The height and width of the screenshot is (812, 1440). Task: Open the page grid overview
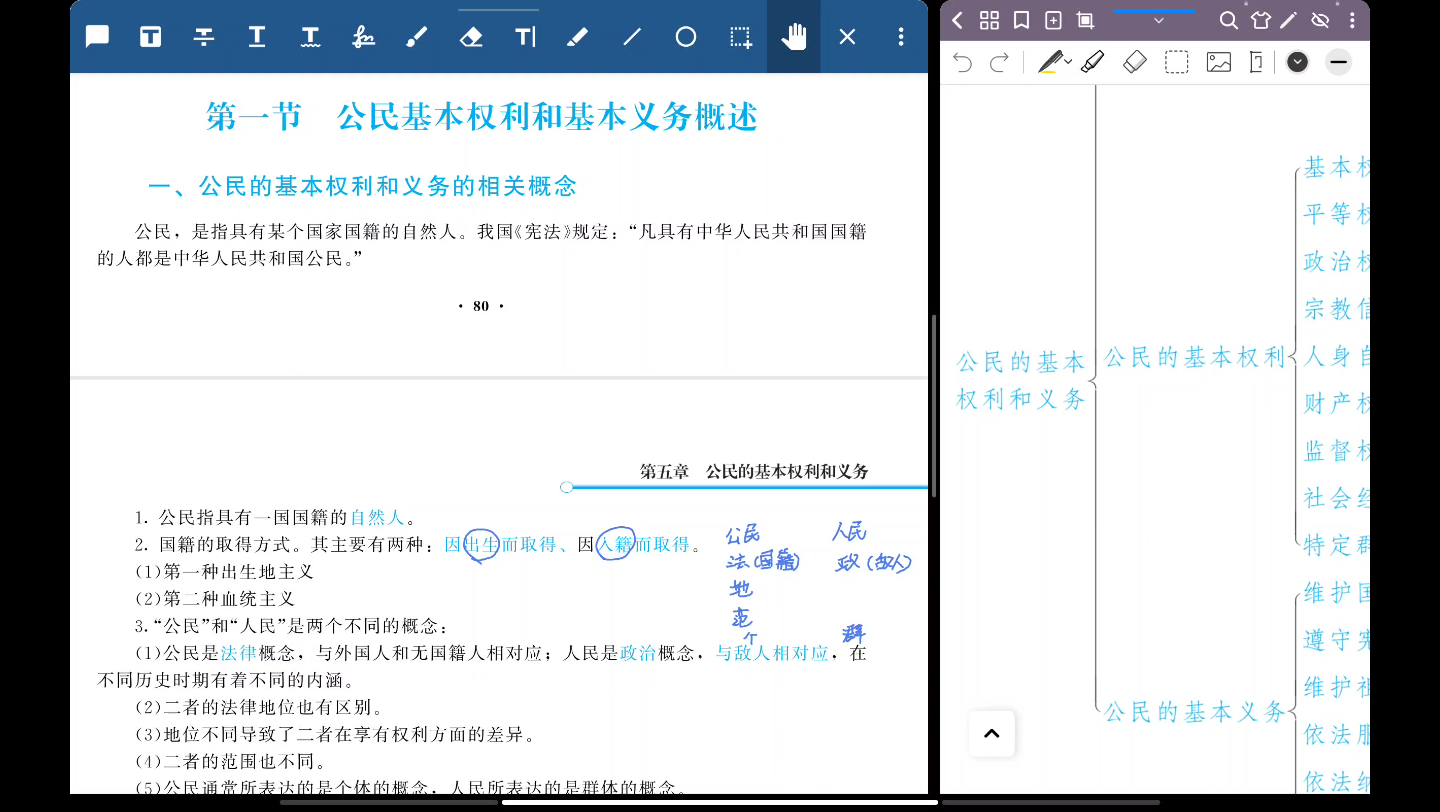coord(989,20)
